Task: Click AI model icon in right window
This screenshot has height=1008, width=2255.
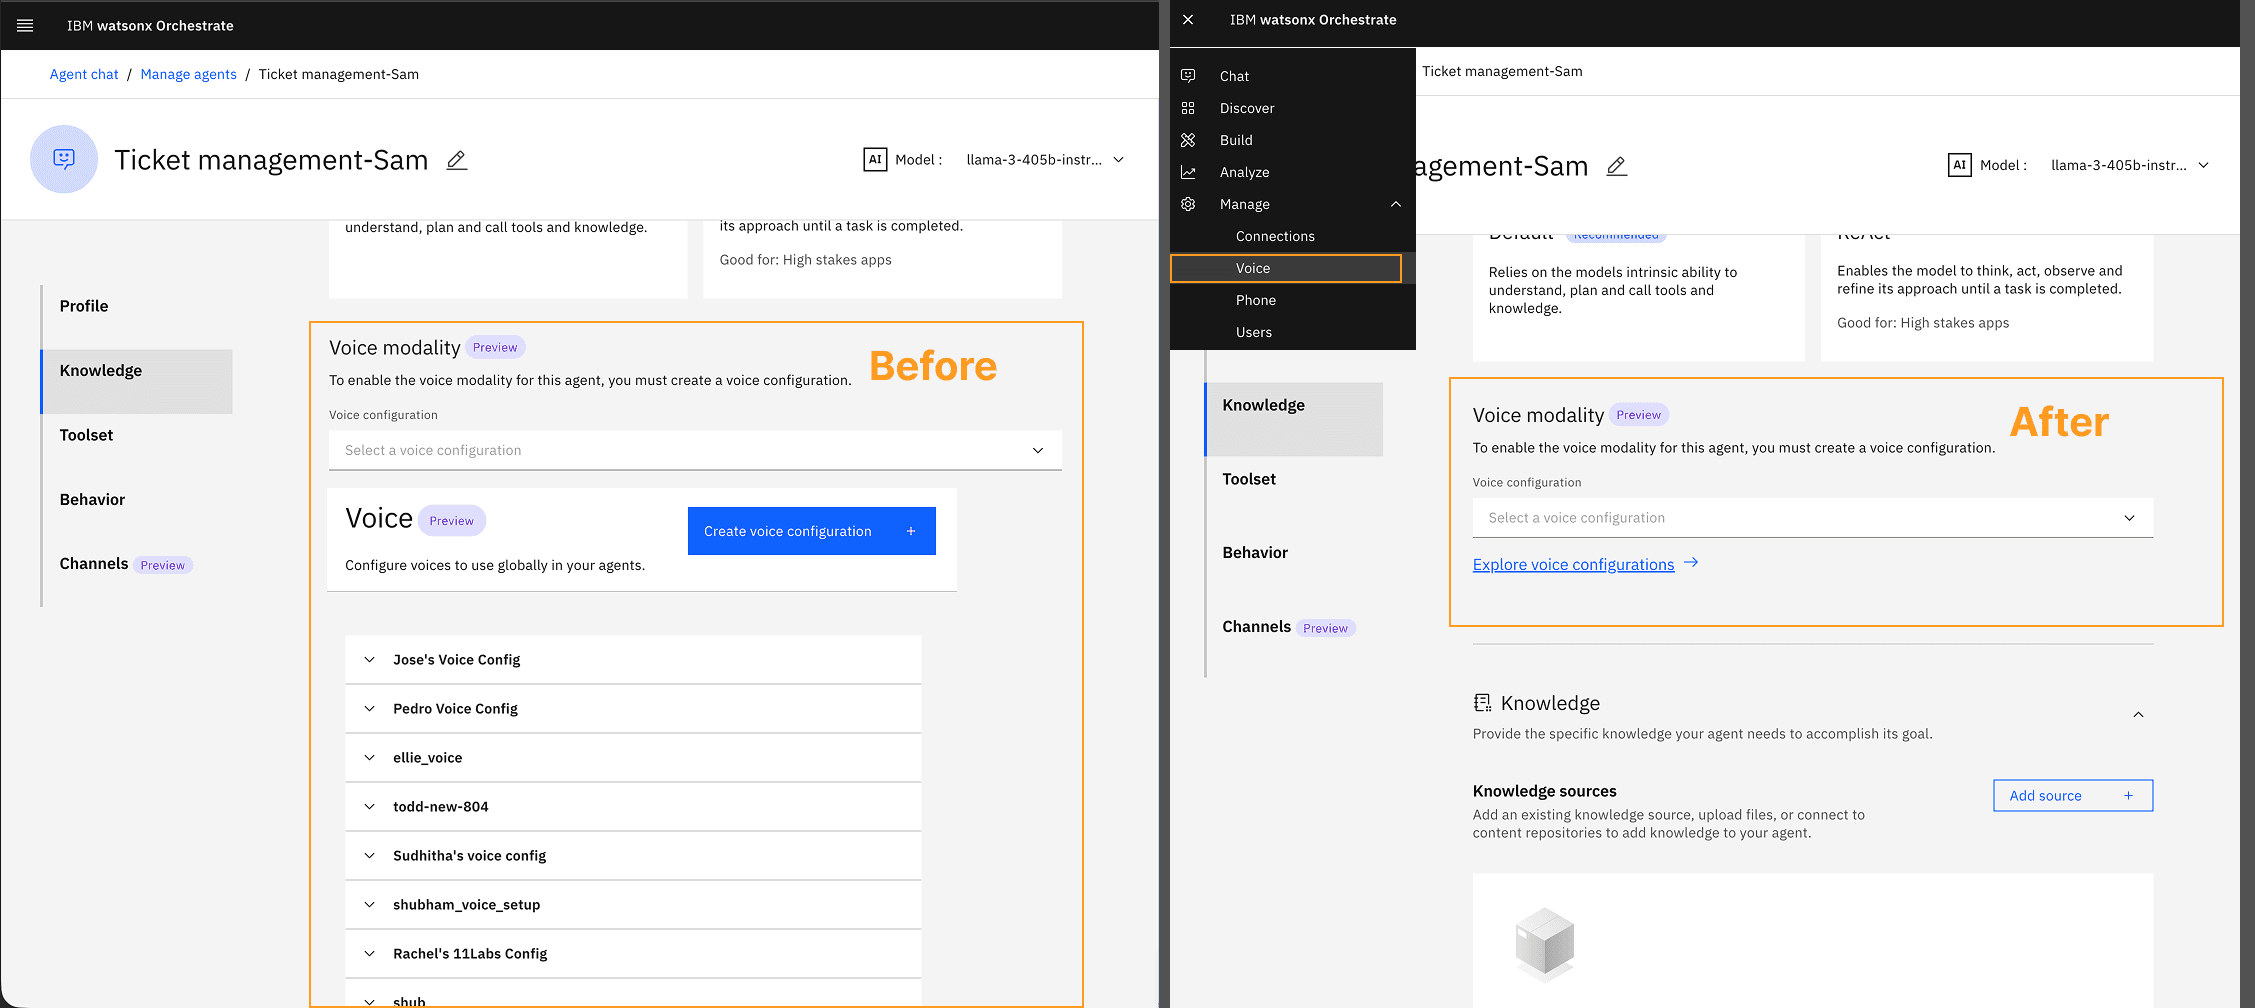Action: coord(1960,165)
